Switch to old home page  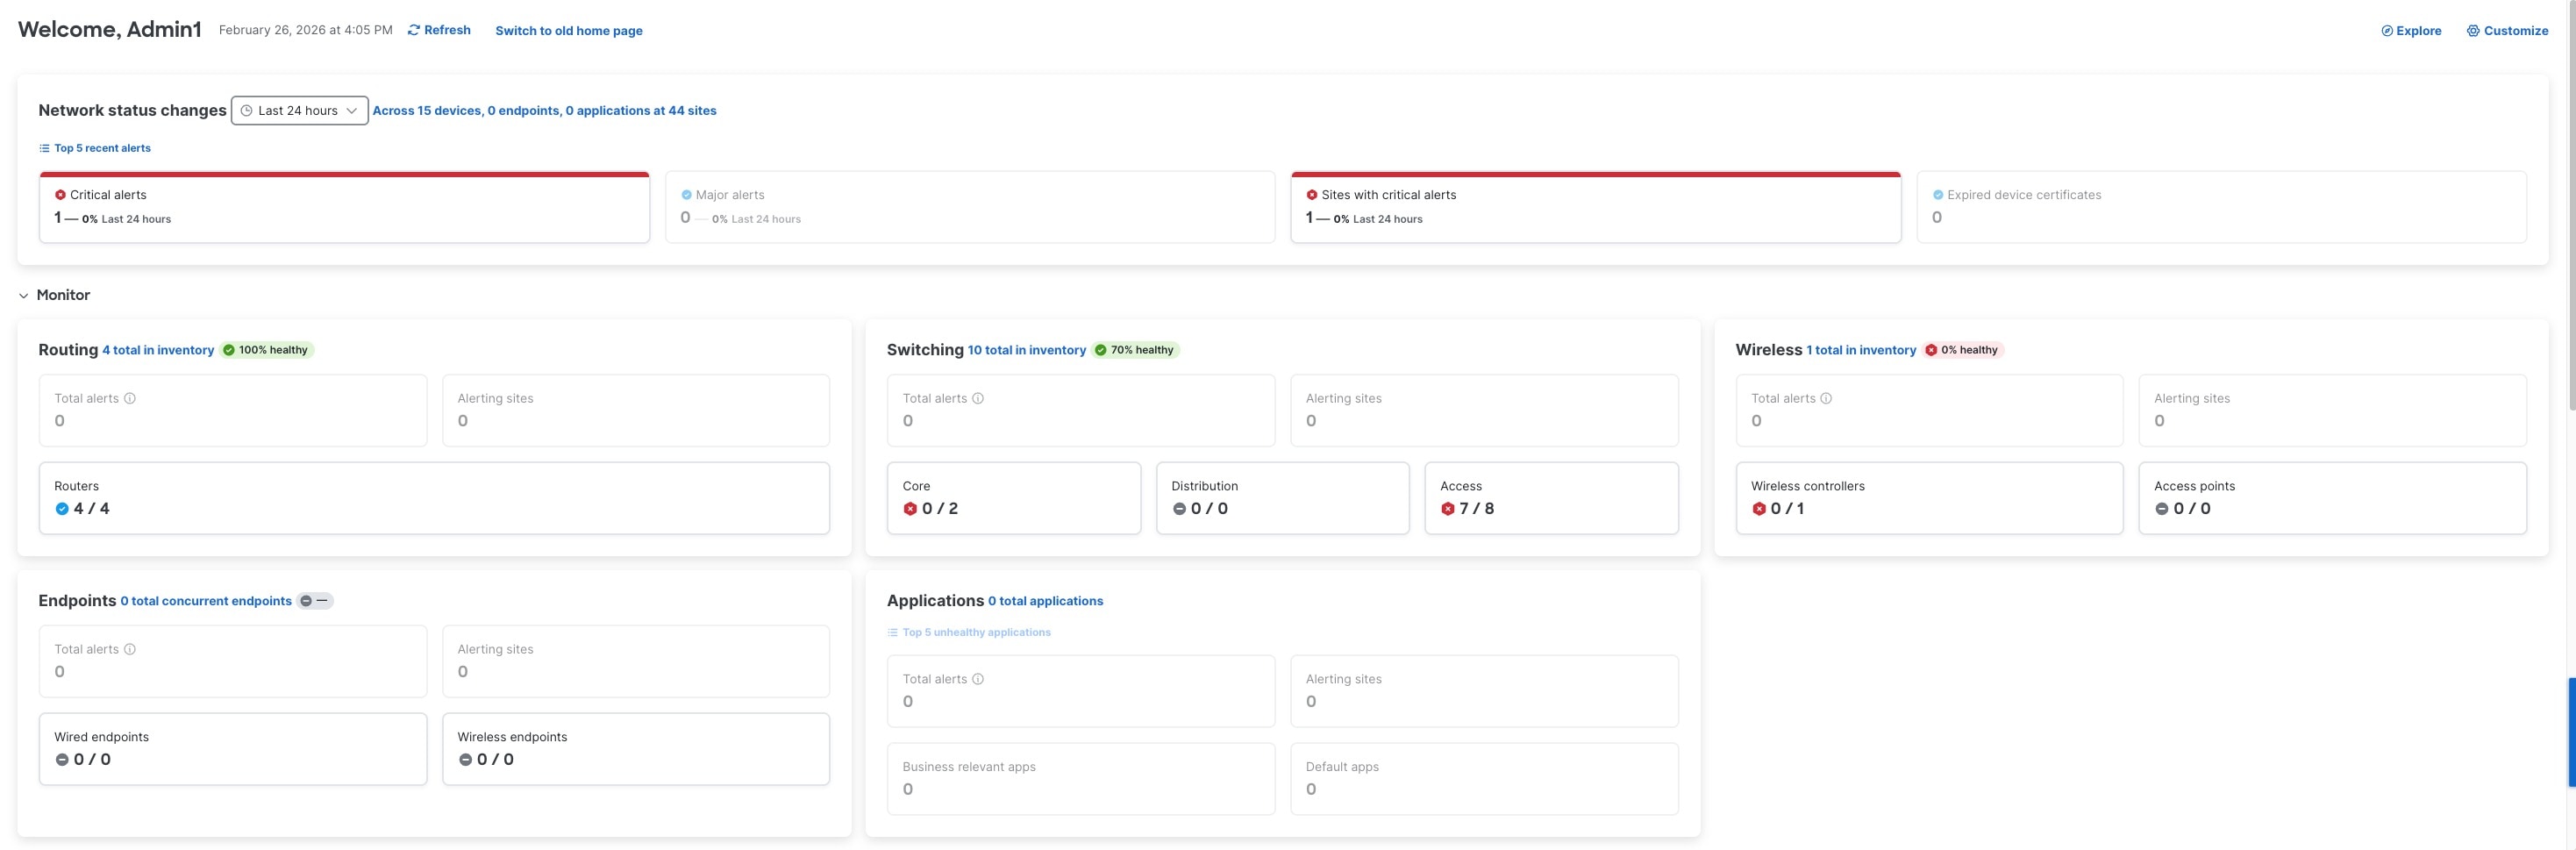[568, 31]
